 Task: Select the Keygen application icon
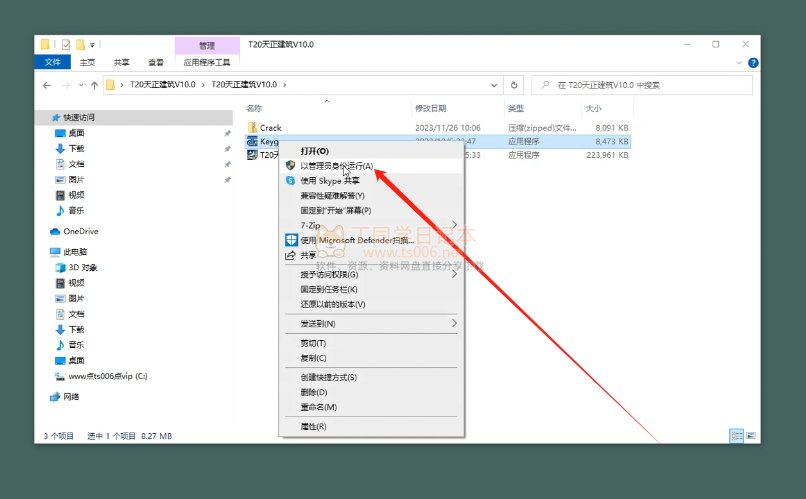pyautogui.click(x=252, y=141)
